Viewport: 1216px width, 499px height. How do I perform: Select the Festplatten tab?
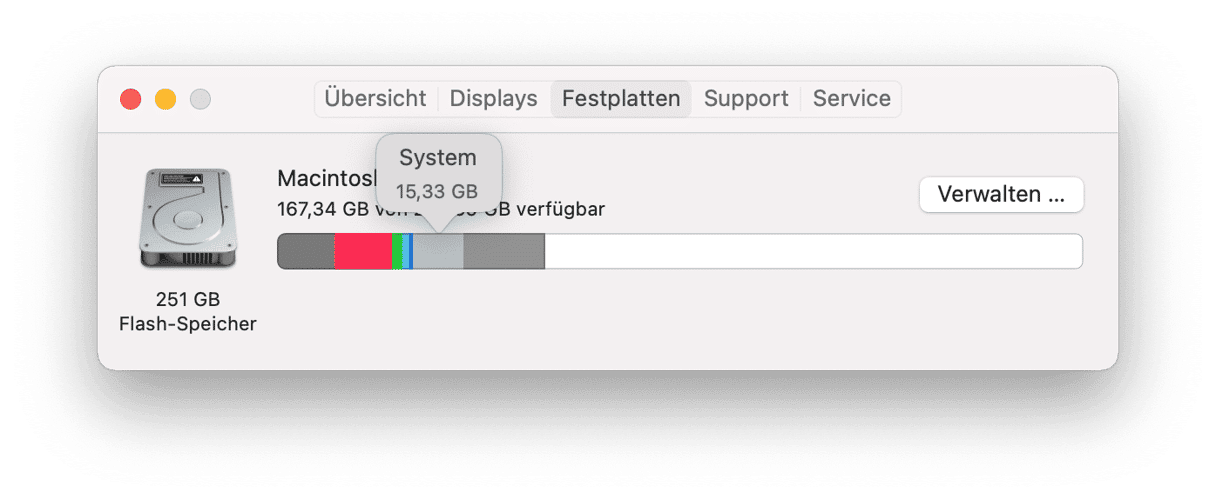621,99
